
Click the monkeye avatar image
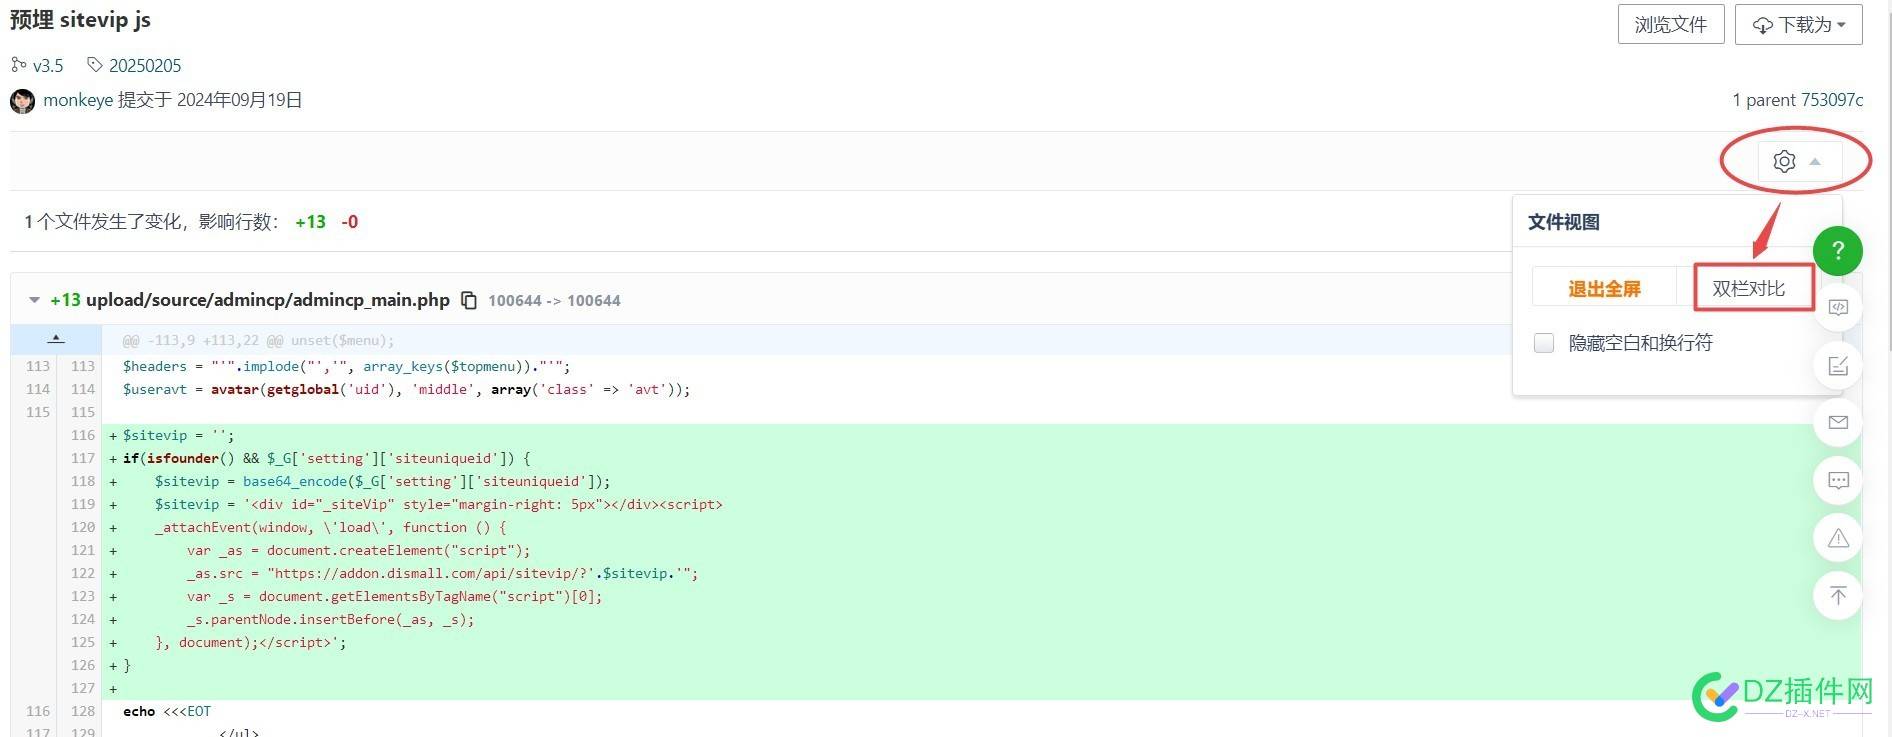click(x=22, y=101)
